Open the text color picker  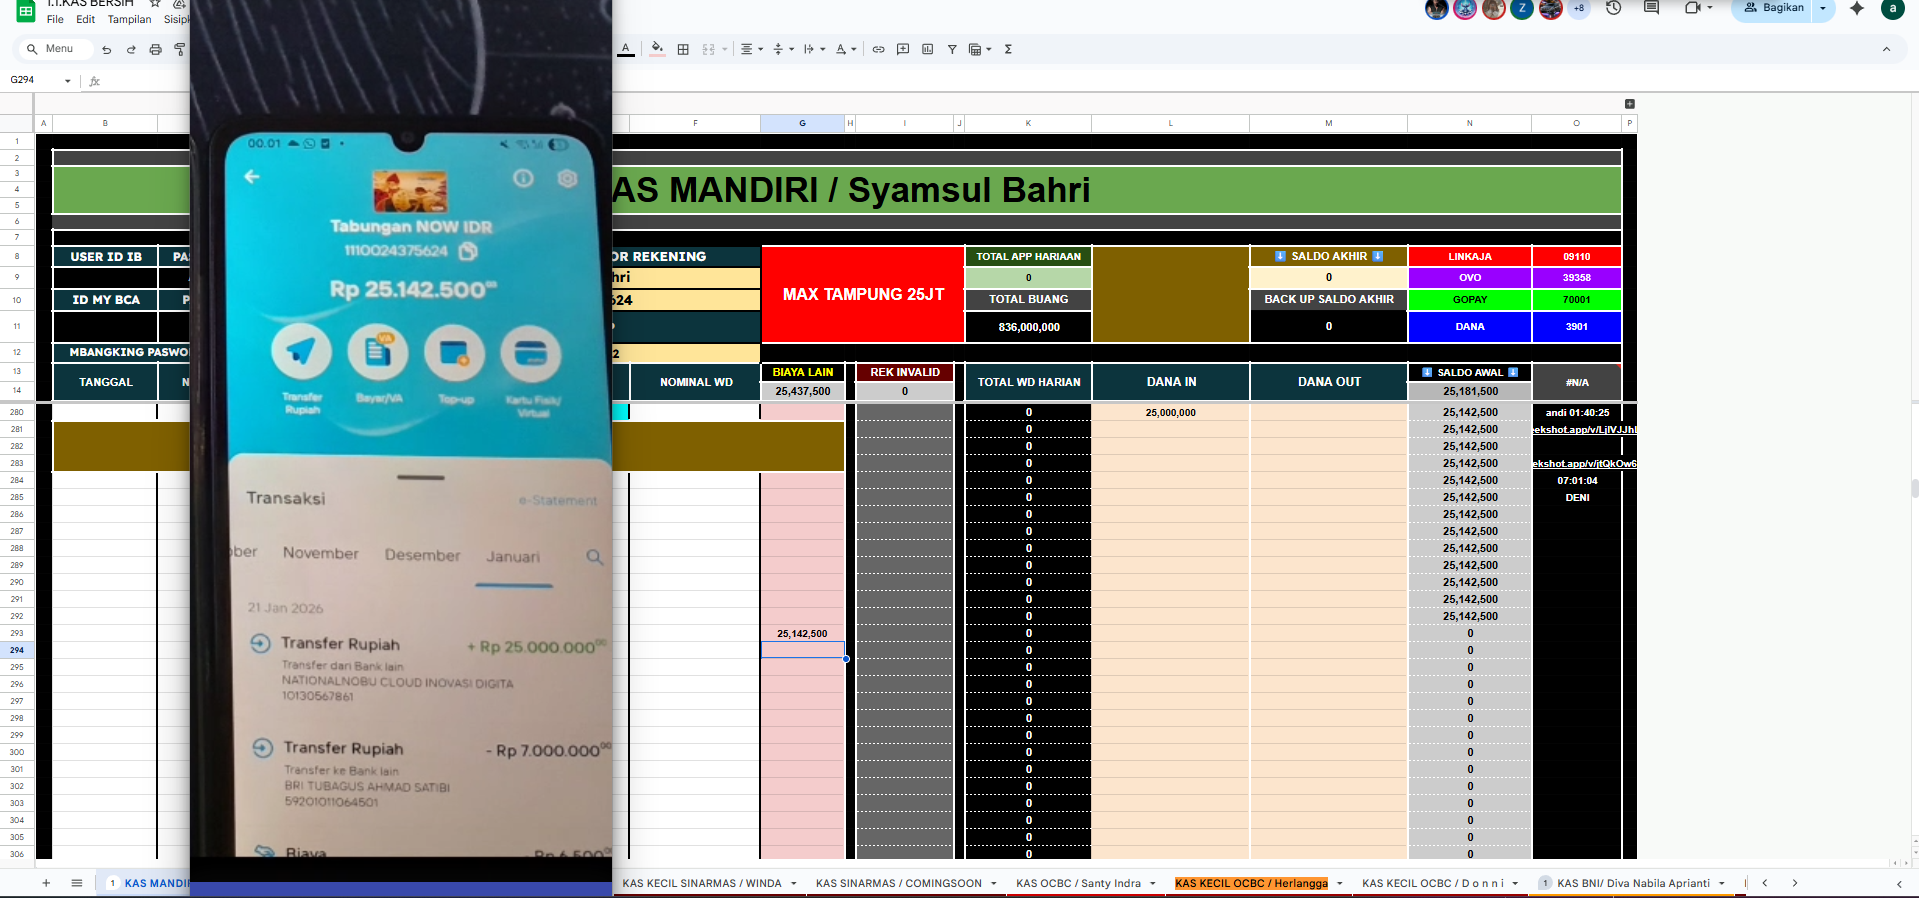click(x=626, y=49)
